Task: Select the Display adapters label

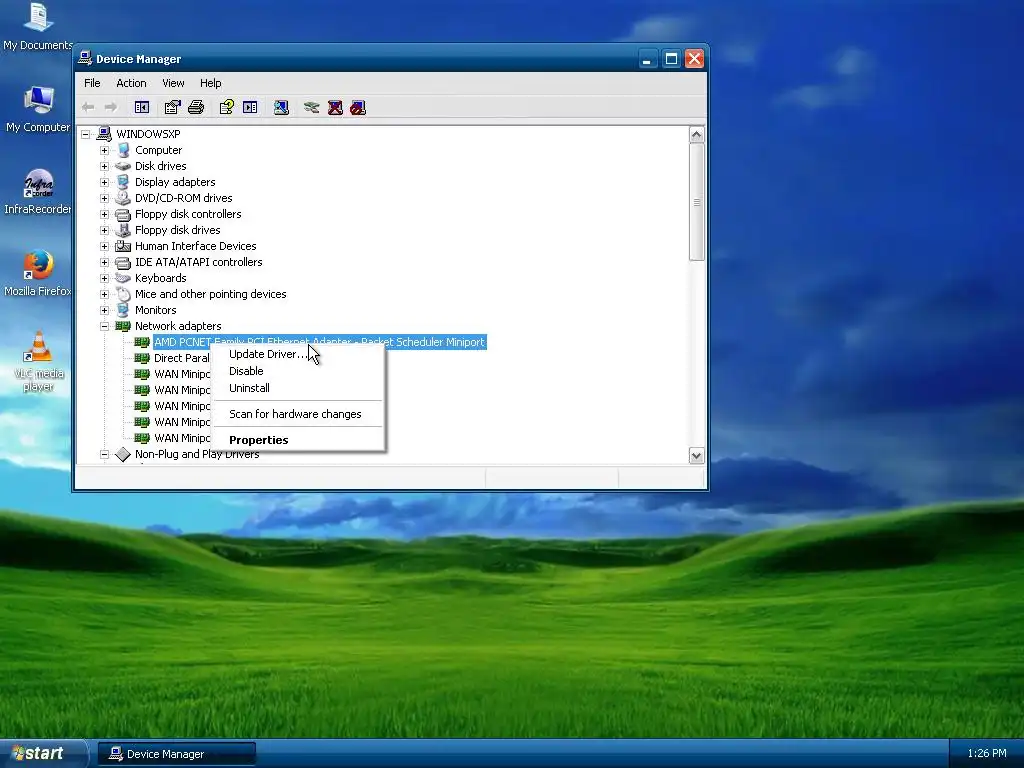Action: pos(175,182)
